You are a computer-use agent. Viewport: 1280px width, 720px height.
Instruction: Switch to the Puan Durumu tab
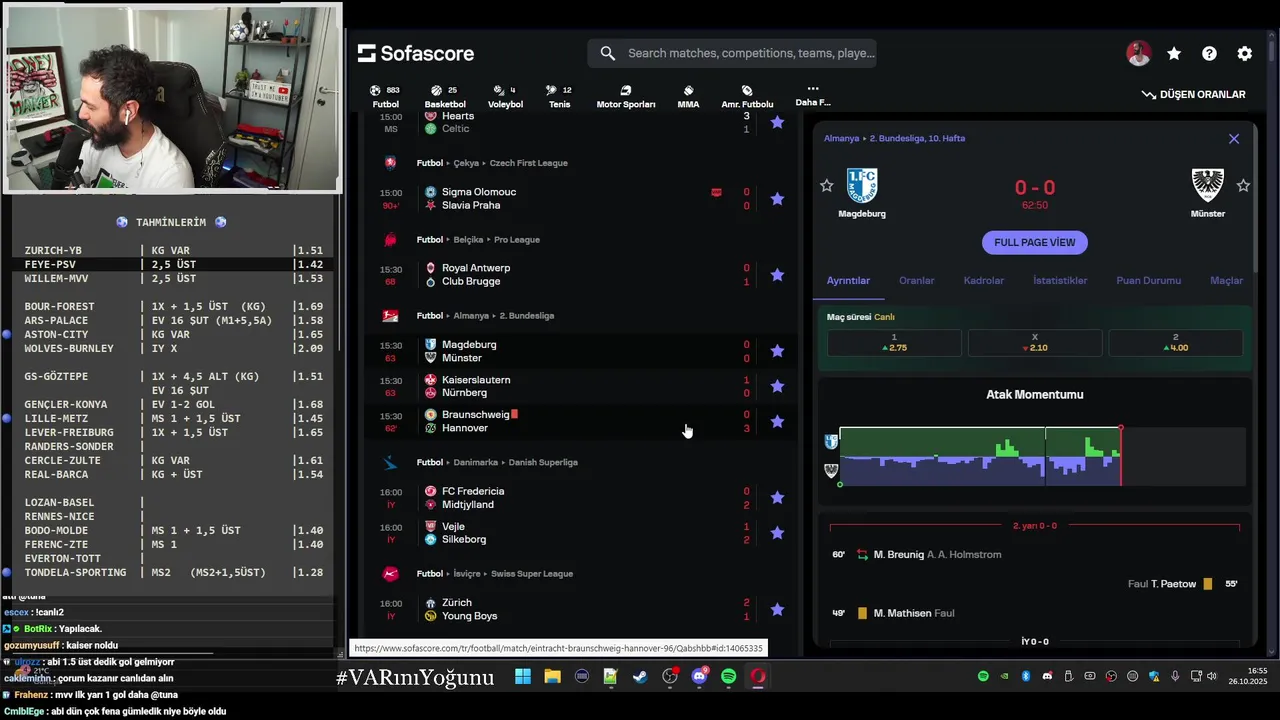[x=1148, y=281]
